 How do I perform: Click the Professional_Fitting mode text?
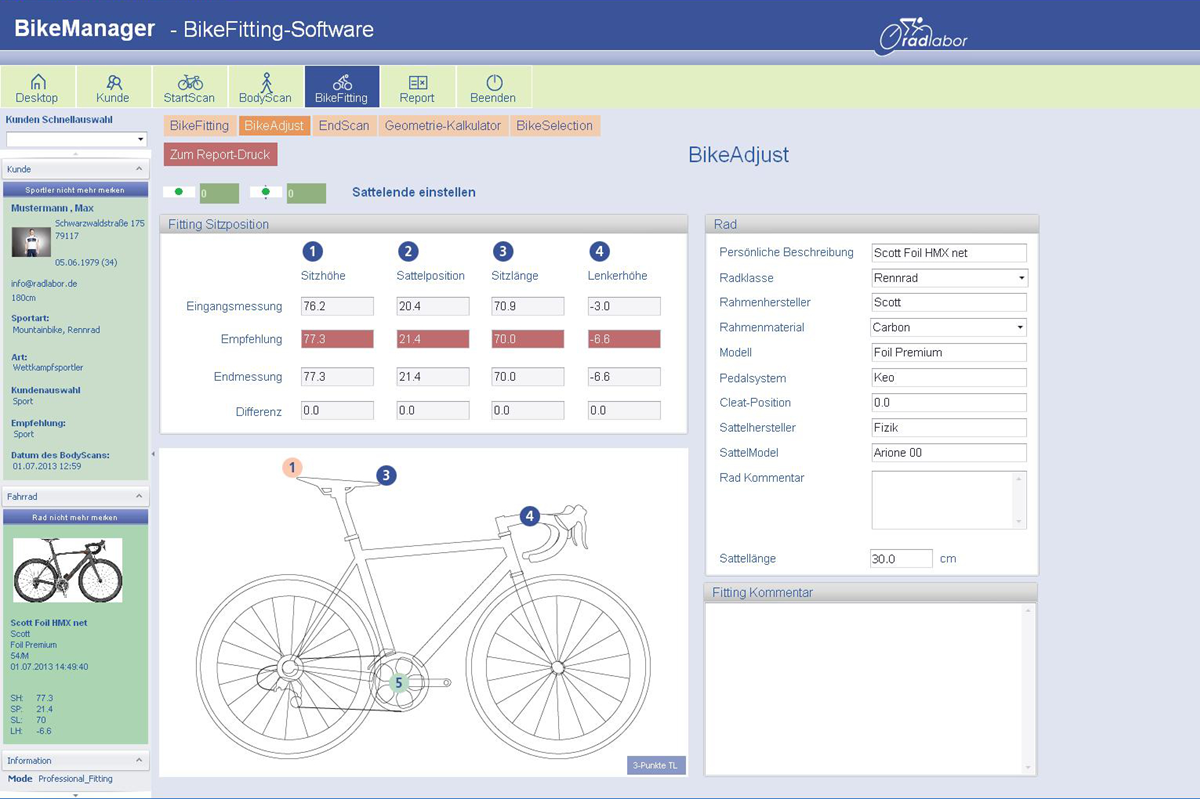click(76, 778)
